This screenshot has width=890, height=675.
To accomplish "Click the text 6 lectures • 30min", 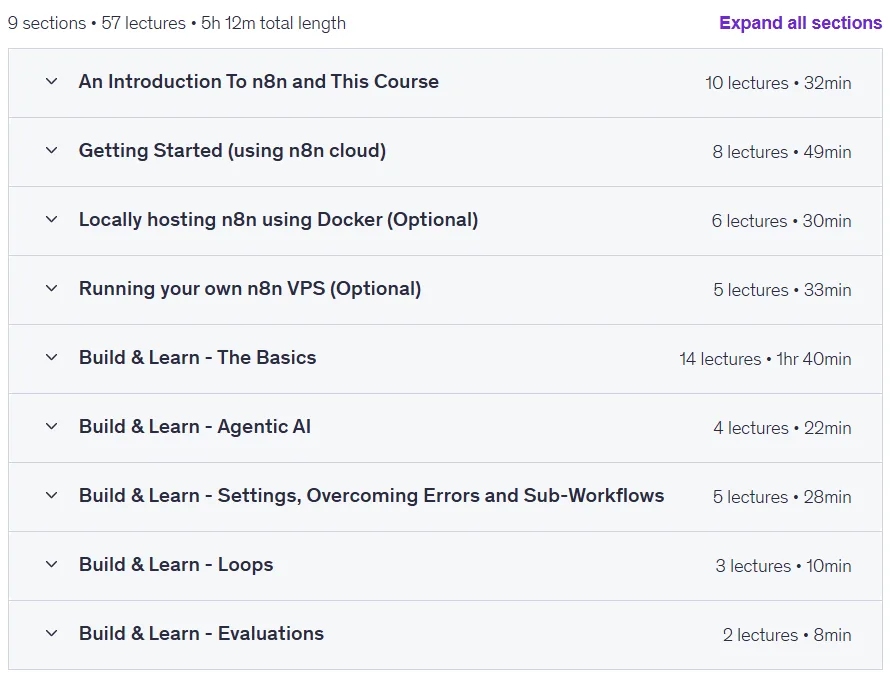I will tap(782, 221).
